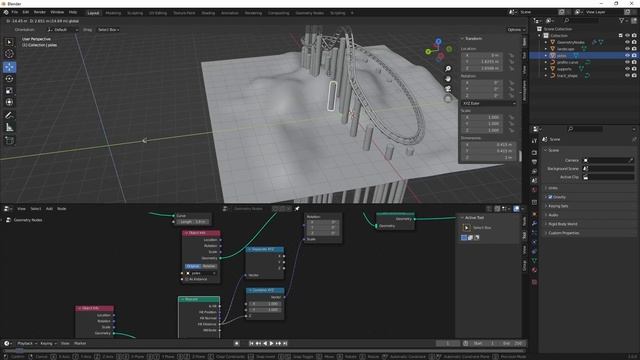Open the File menu
Viewport: 640px width, 360px height.
pos(15,13)
